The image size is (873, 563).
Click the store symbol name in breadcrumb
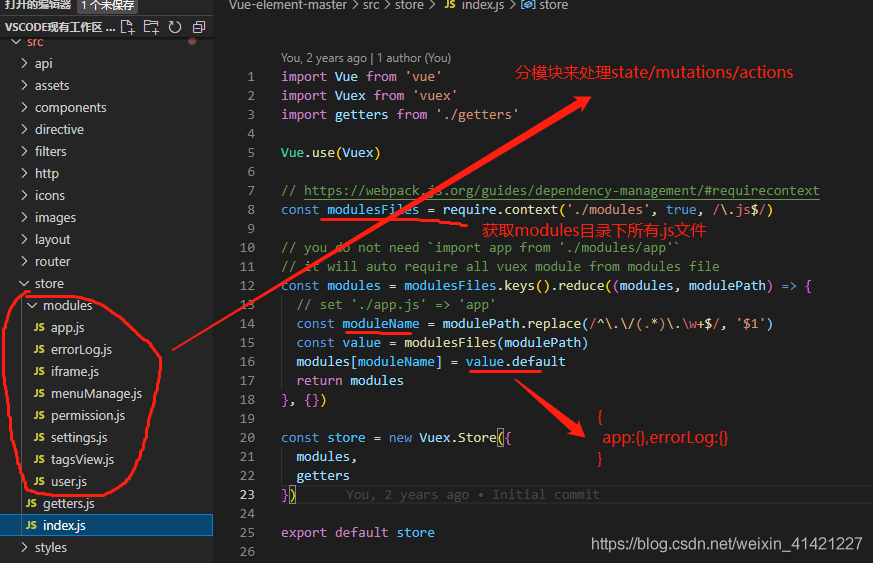pos(553,5)
